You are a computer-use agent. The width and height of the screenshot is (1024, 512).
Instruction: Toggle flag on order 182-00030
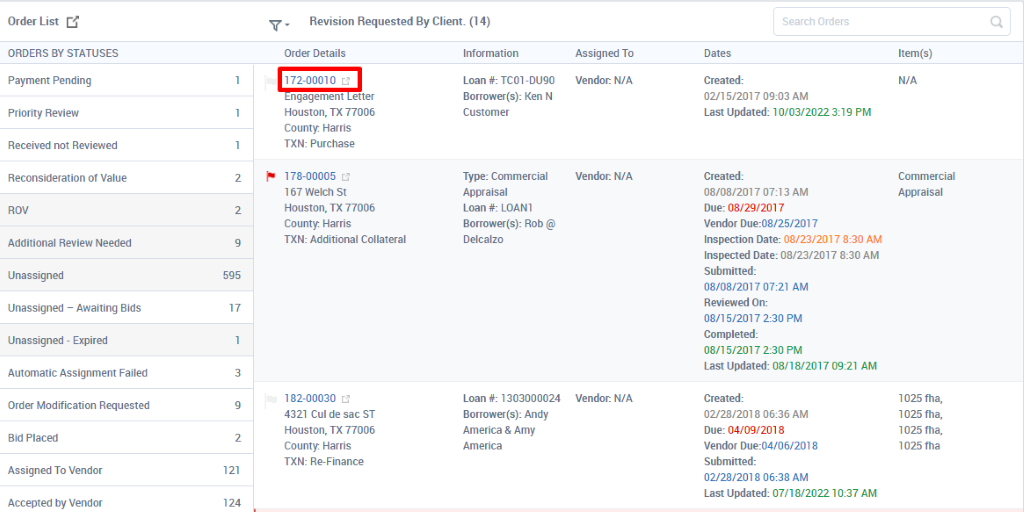tap(270, 399)
